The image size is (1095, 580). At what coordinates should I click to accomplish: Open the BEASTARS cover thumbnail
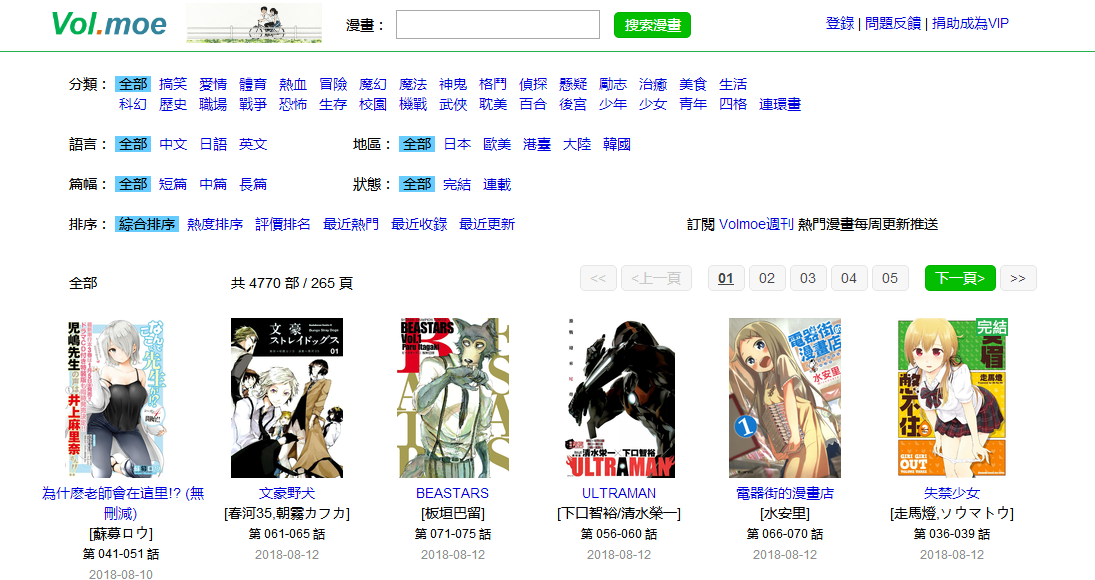453,398
